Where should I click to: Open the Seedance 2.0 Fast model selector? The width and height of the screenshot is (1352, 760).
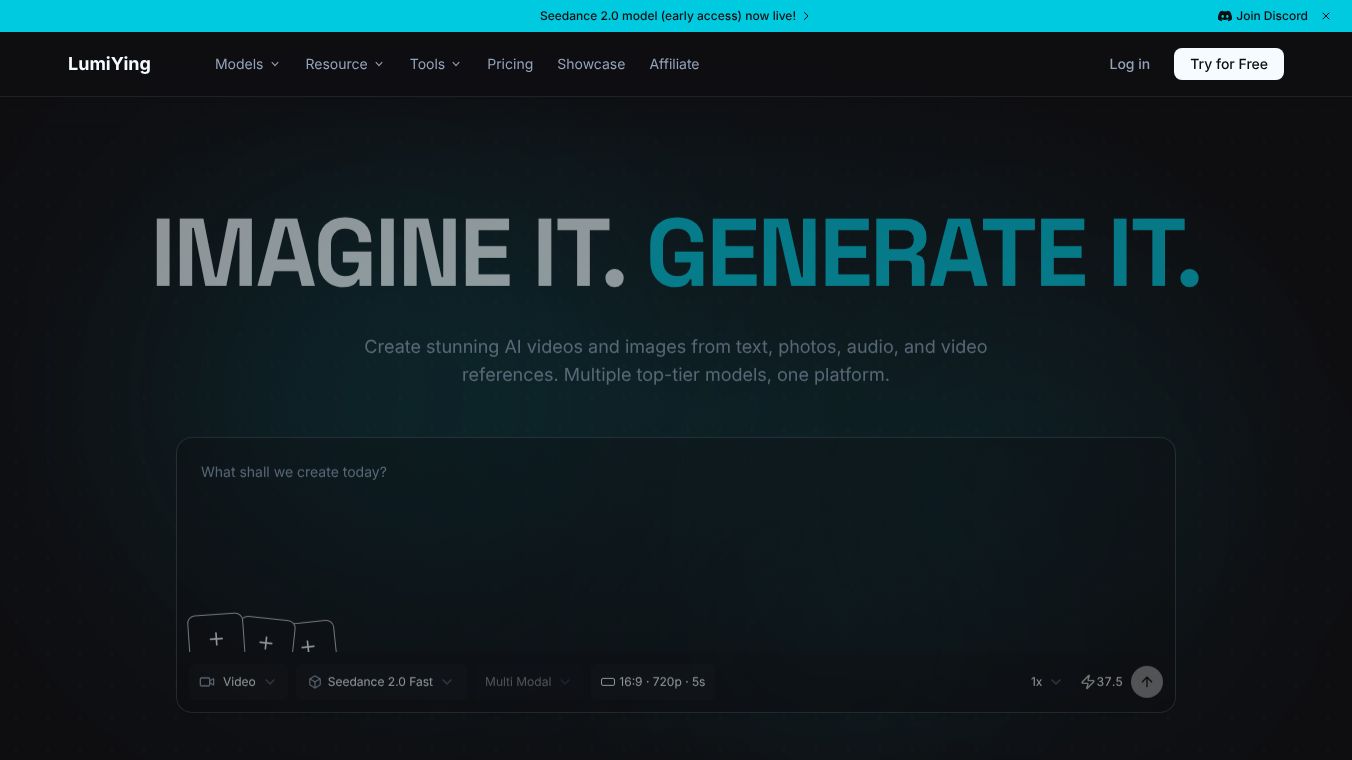[x=381, y=682]
